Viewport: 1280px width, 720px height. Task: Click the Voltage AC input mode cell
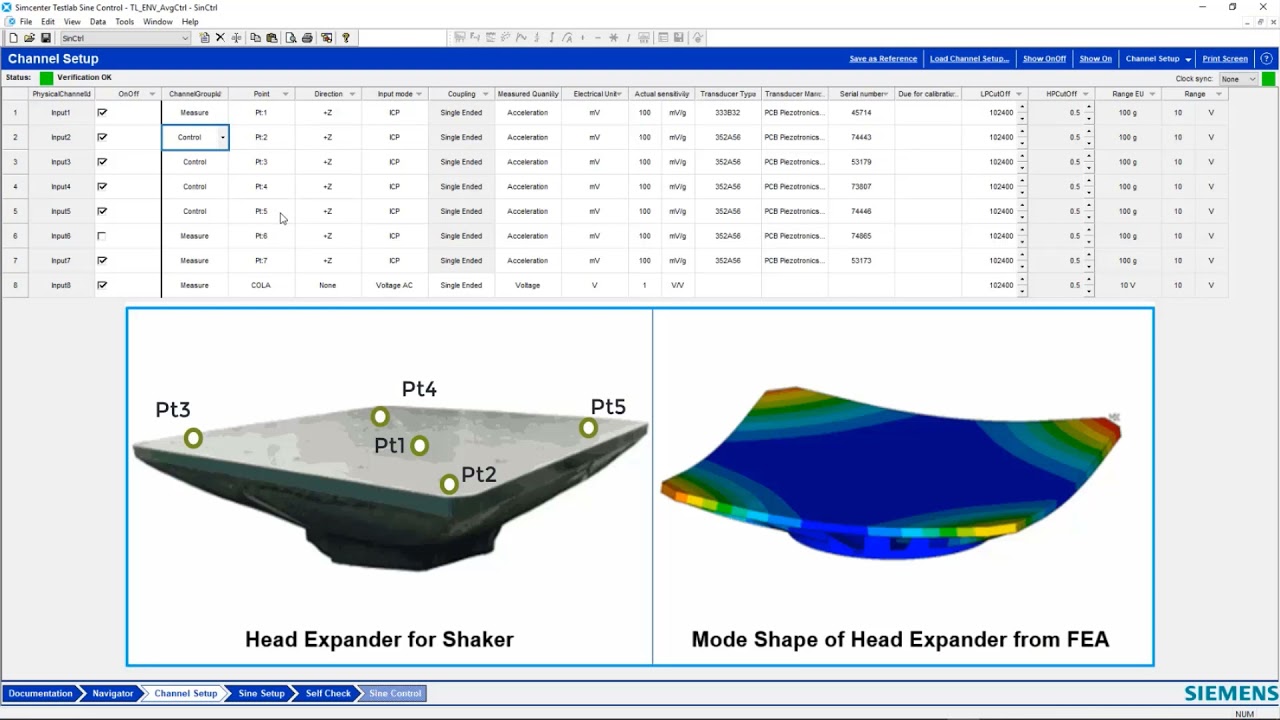pos(394,286)
